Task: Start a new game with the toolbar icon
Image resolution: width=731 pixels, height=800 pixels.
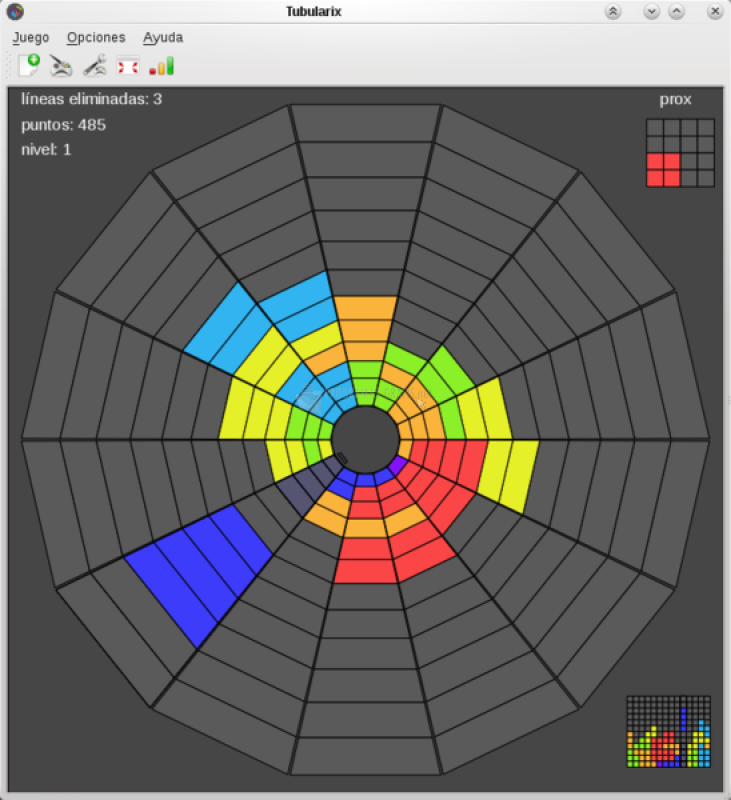Action: [29, 66]
